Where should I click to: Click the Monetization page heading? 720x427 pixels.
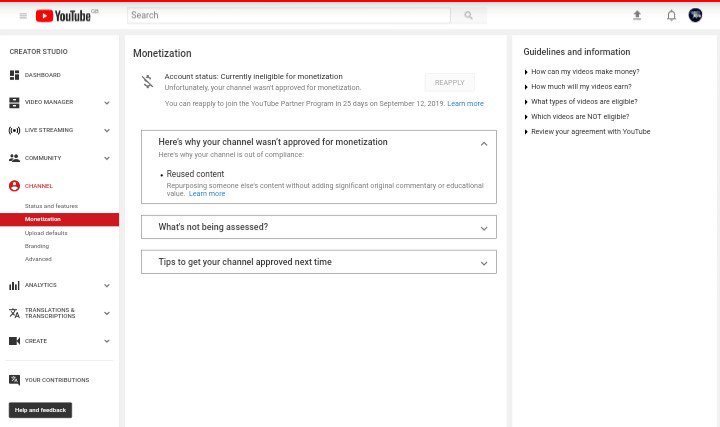(162, 53)
